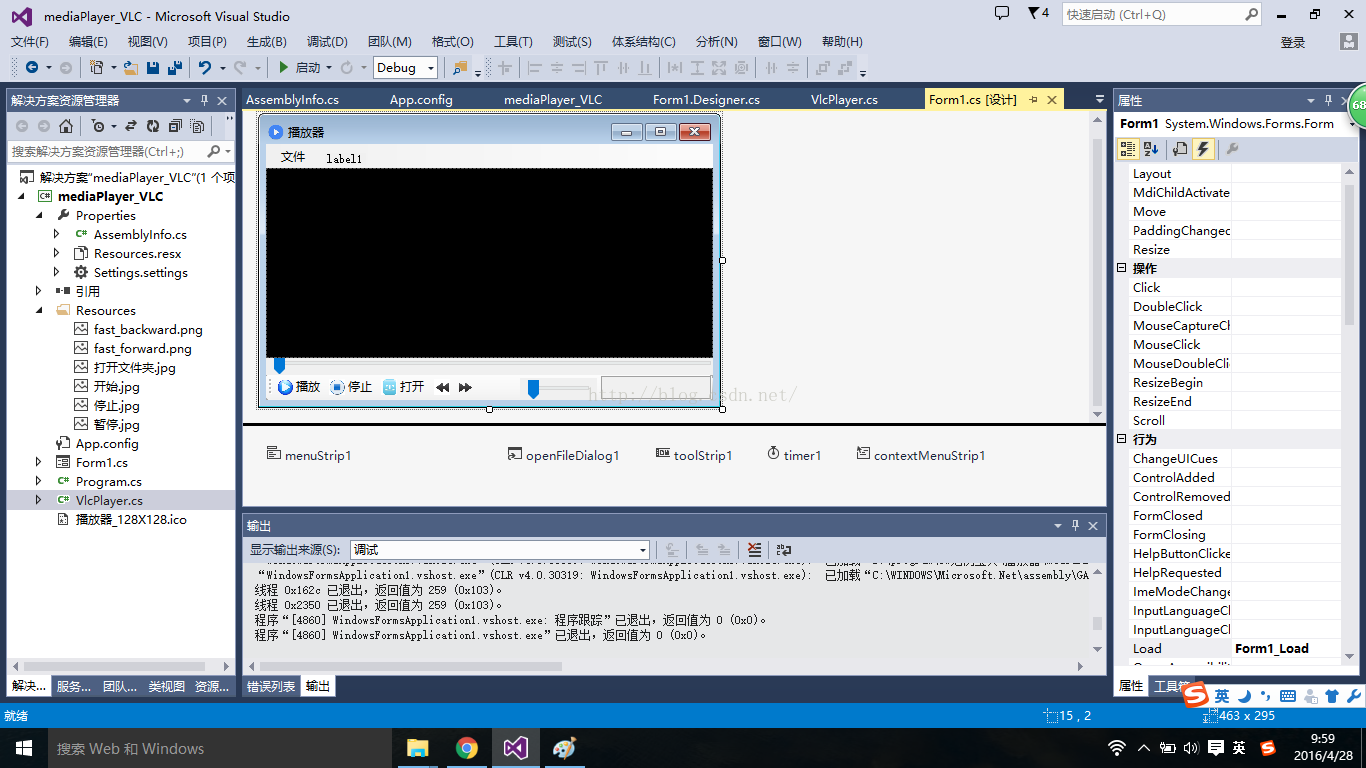Click the Property Pages icon in Properties
Screen dimensions: 1366x768
(x=1232, y=149)
